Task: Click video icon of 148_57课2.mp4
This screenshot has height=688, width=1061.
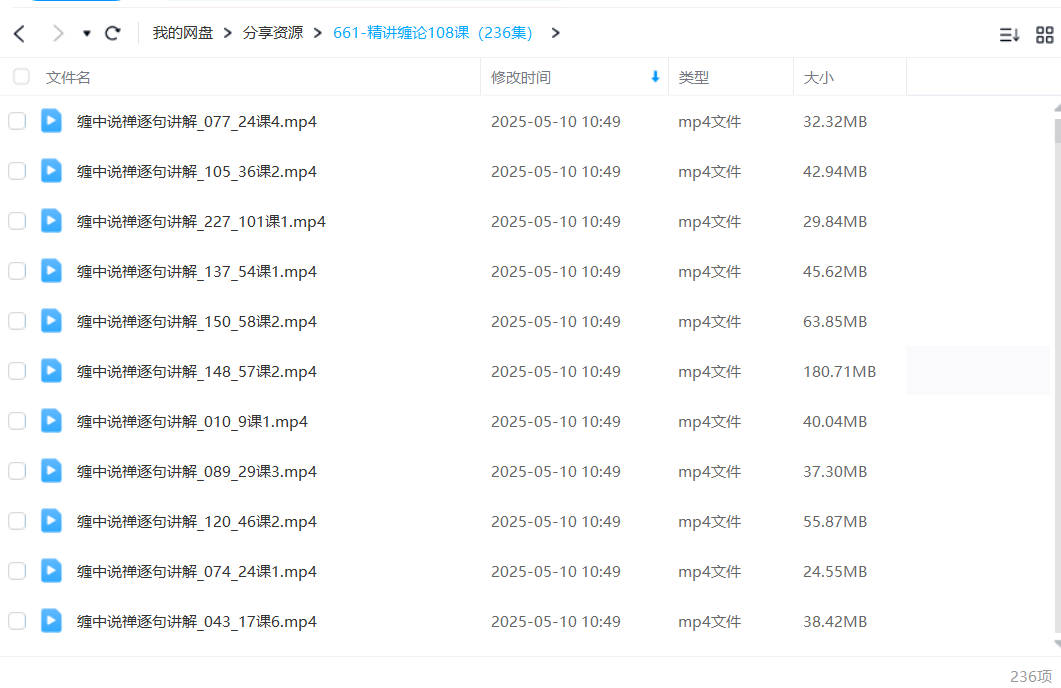Action: pos(51,371)
